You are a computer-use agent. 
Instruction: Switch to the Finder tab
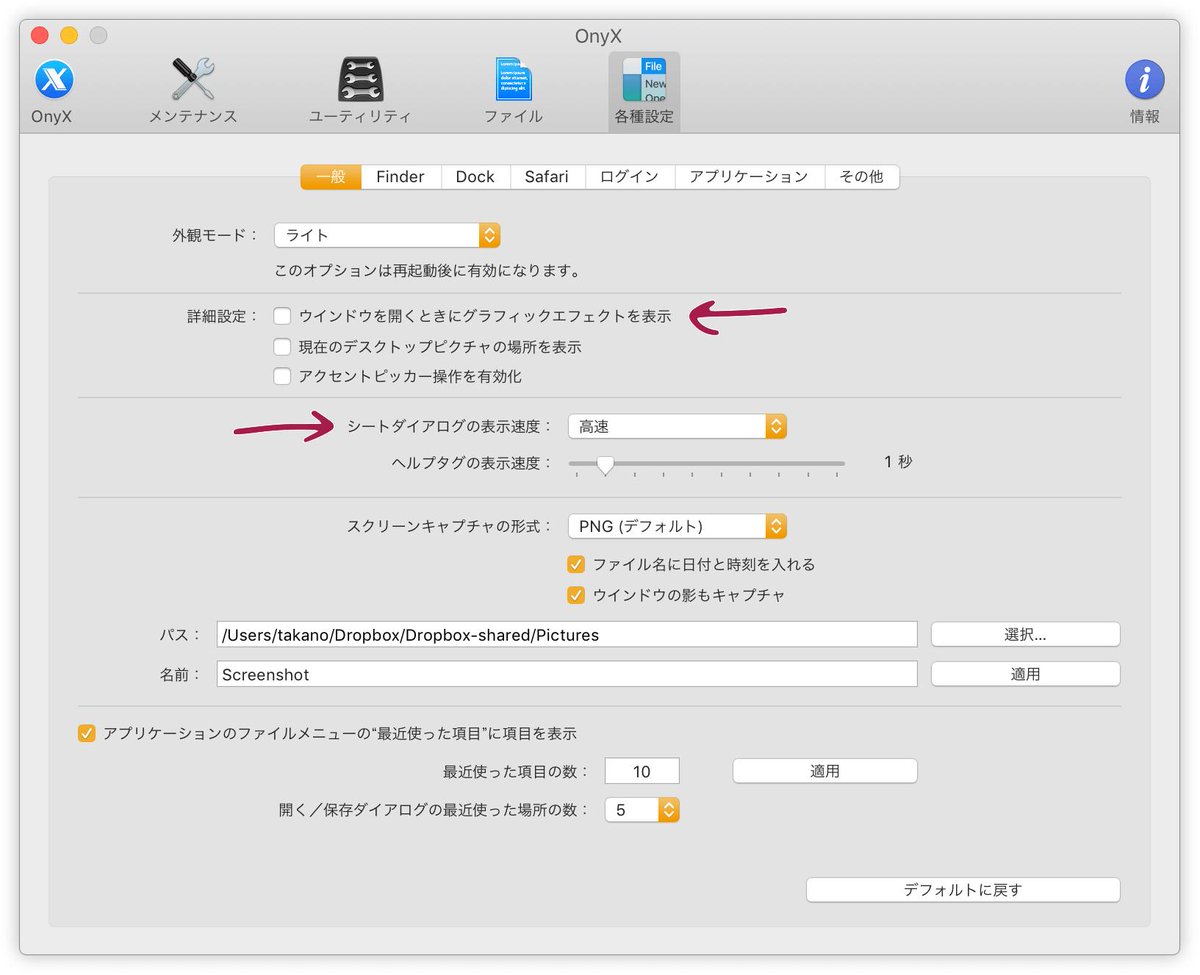click(401, 177)
